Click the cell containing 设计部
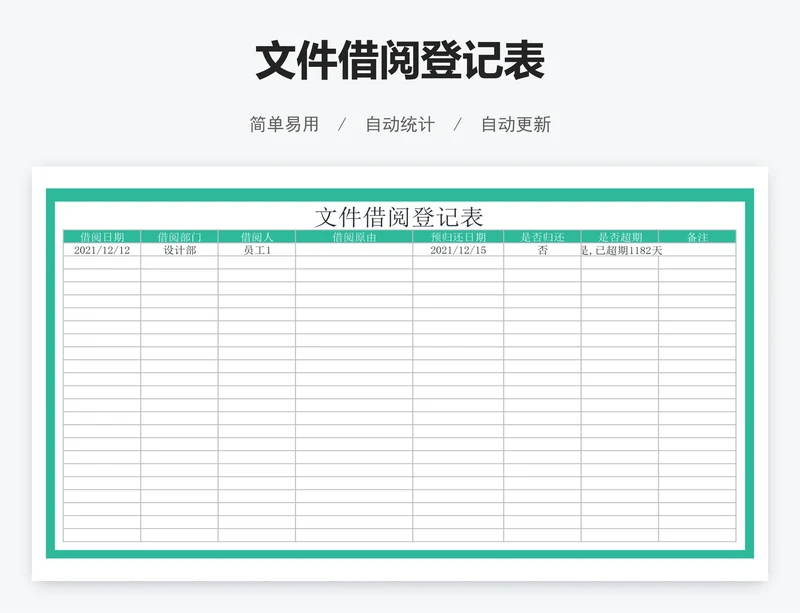Image resolution: width=800 pixels, height=613 pixels. coord(180,250)
